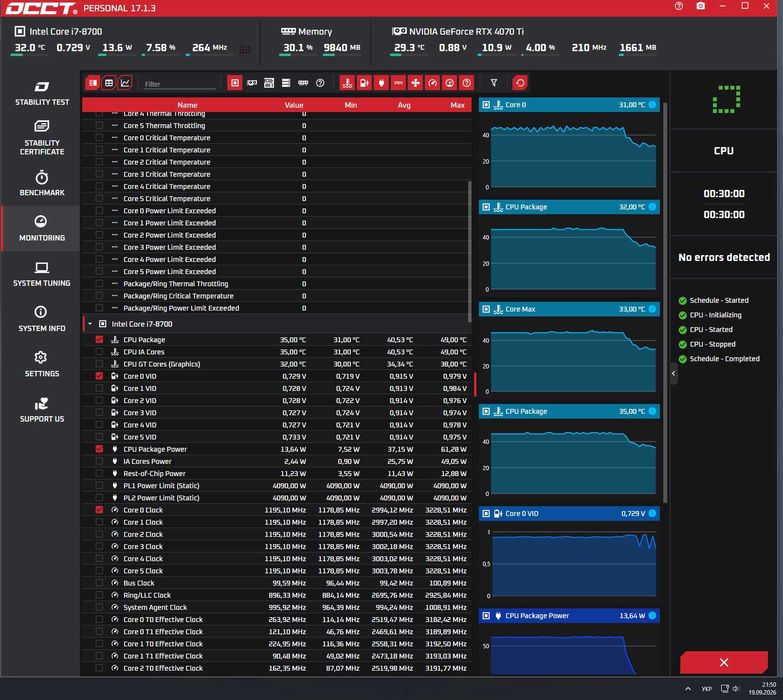
Task: Check the Core 0 Critical Temperature checkbox
Action: coord(99,138)
